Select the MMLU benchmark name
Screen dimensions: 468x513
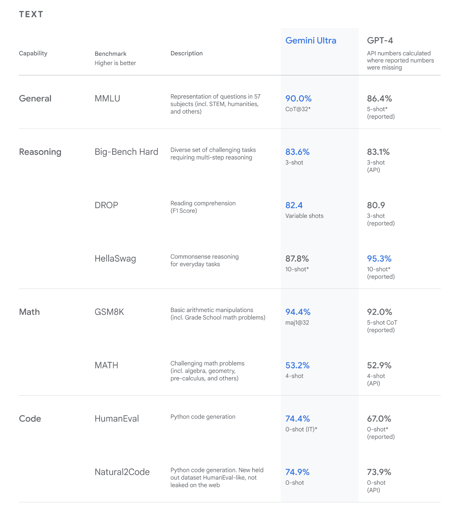(x=107, y=99)
